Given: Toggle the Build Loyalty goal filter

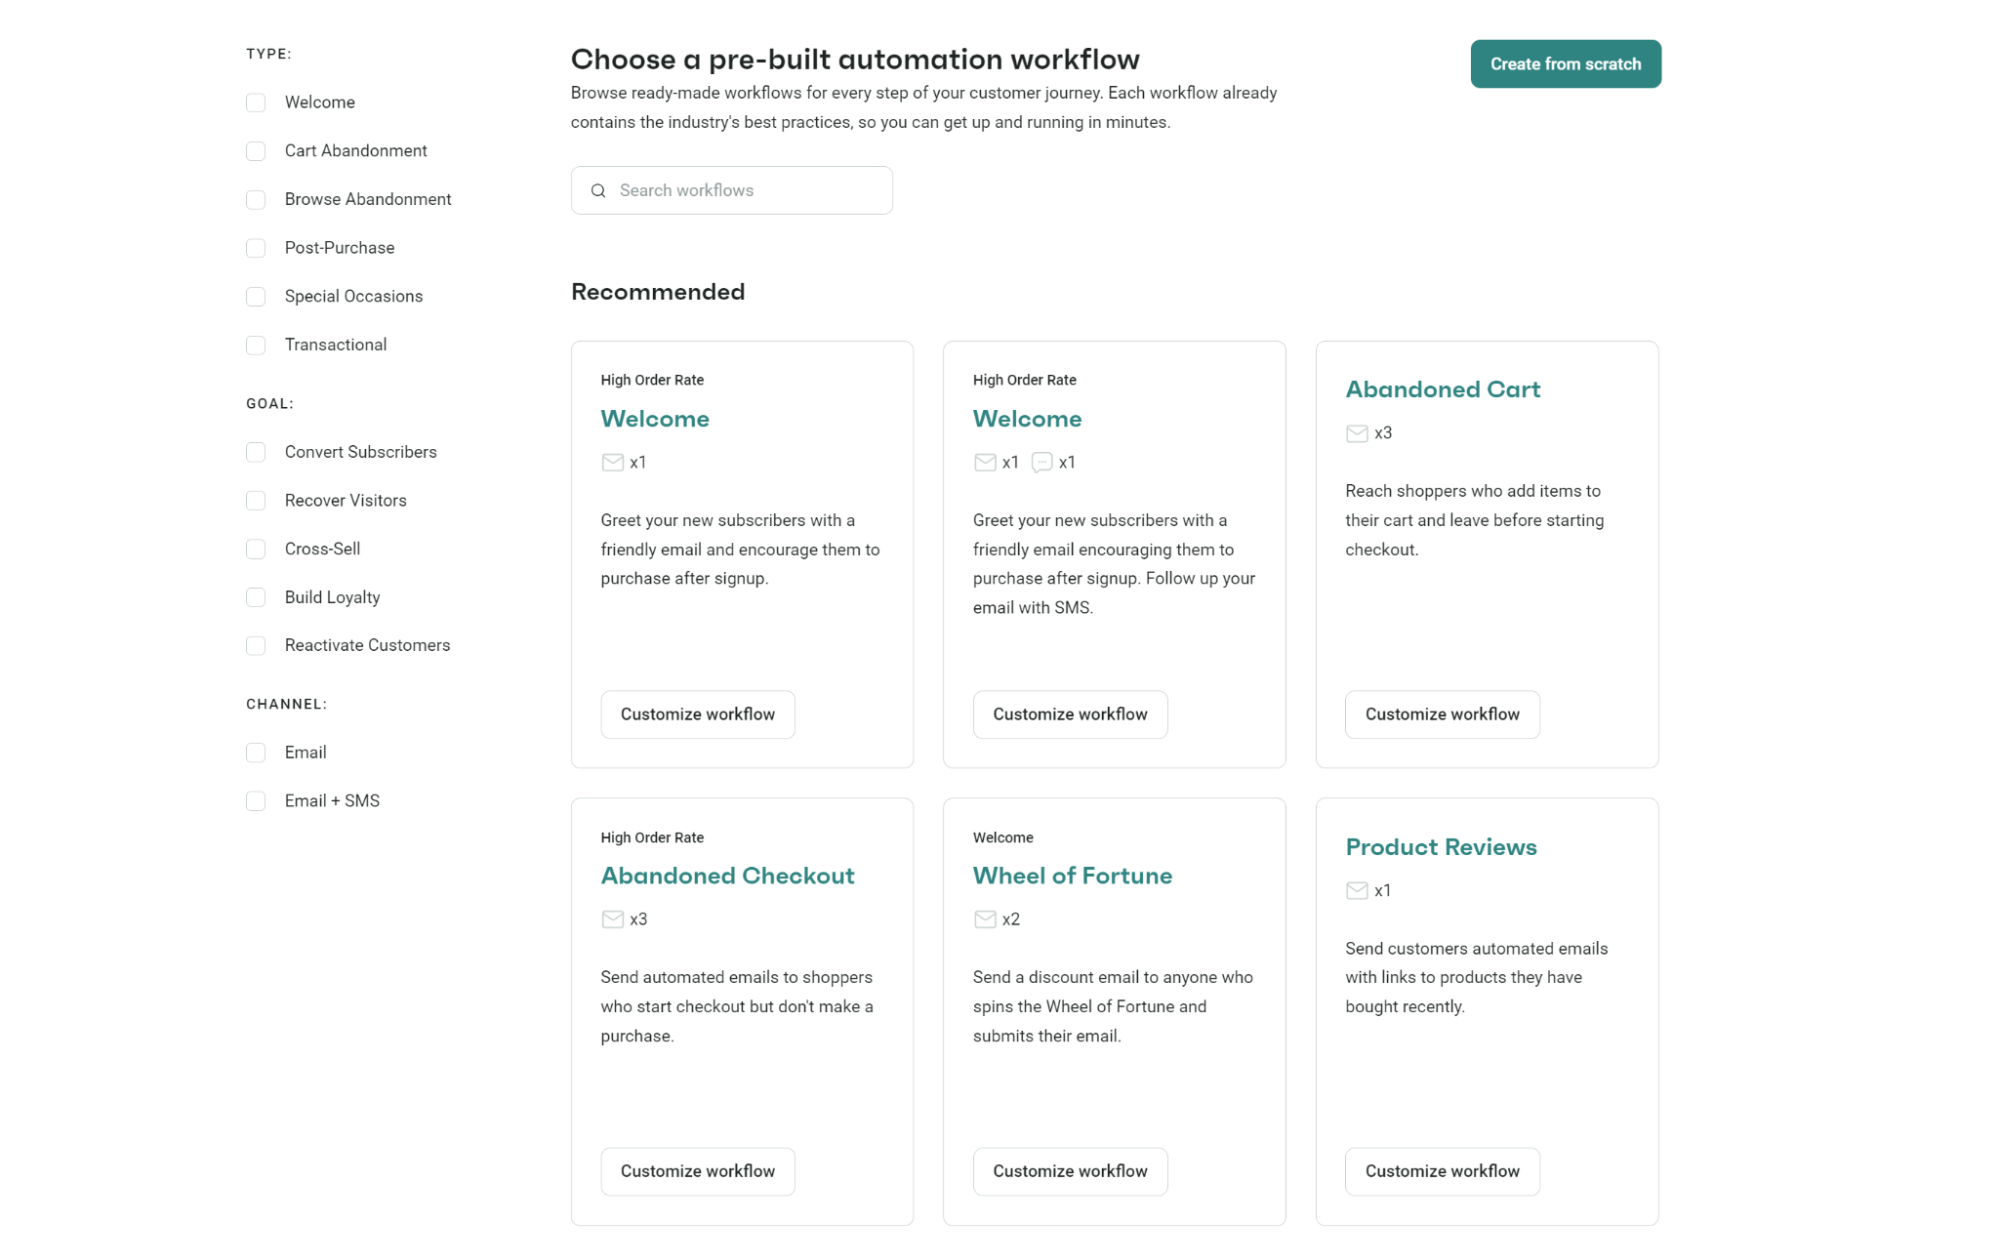Looking at the screenshot, I should [x=256, y=597].
